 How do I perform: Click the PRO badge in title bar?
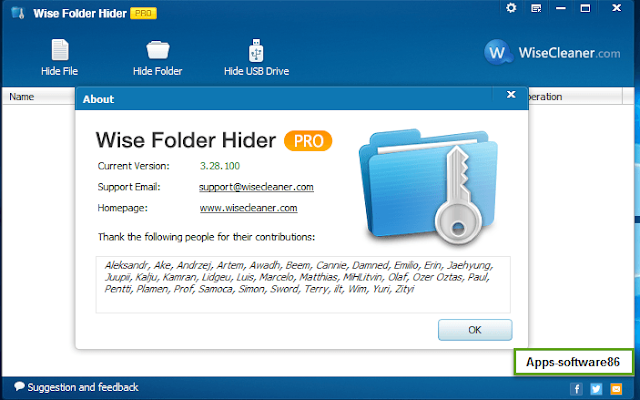coord(143,13)
